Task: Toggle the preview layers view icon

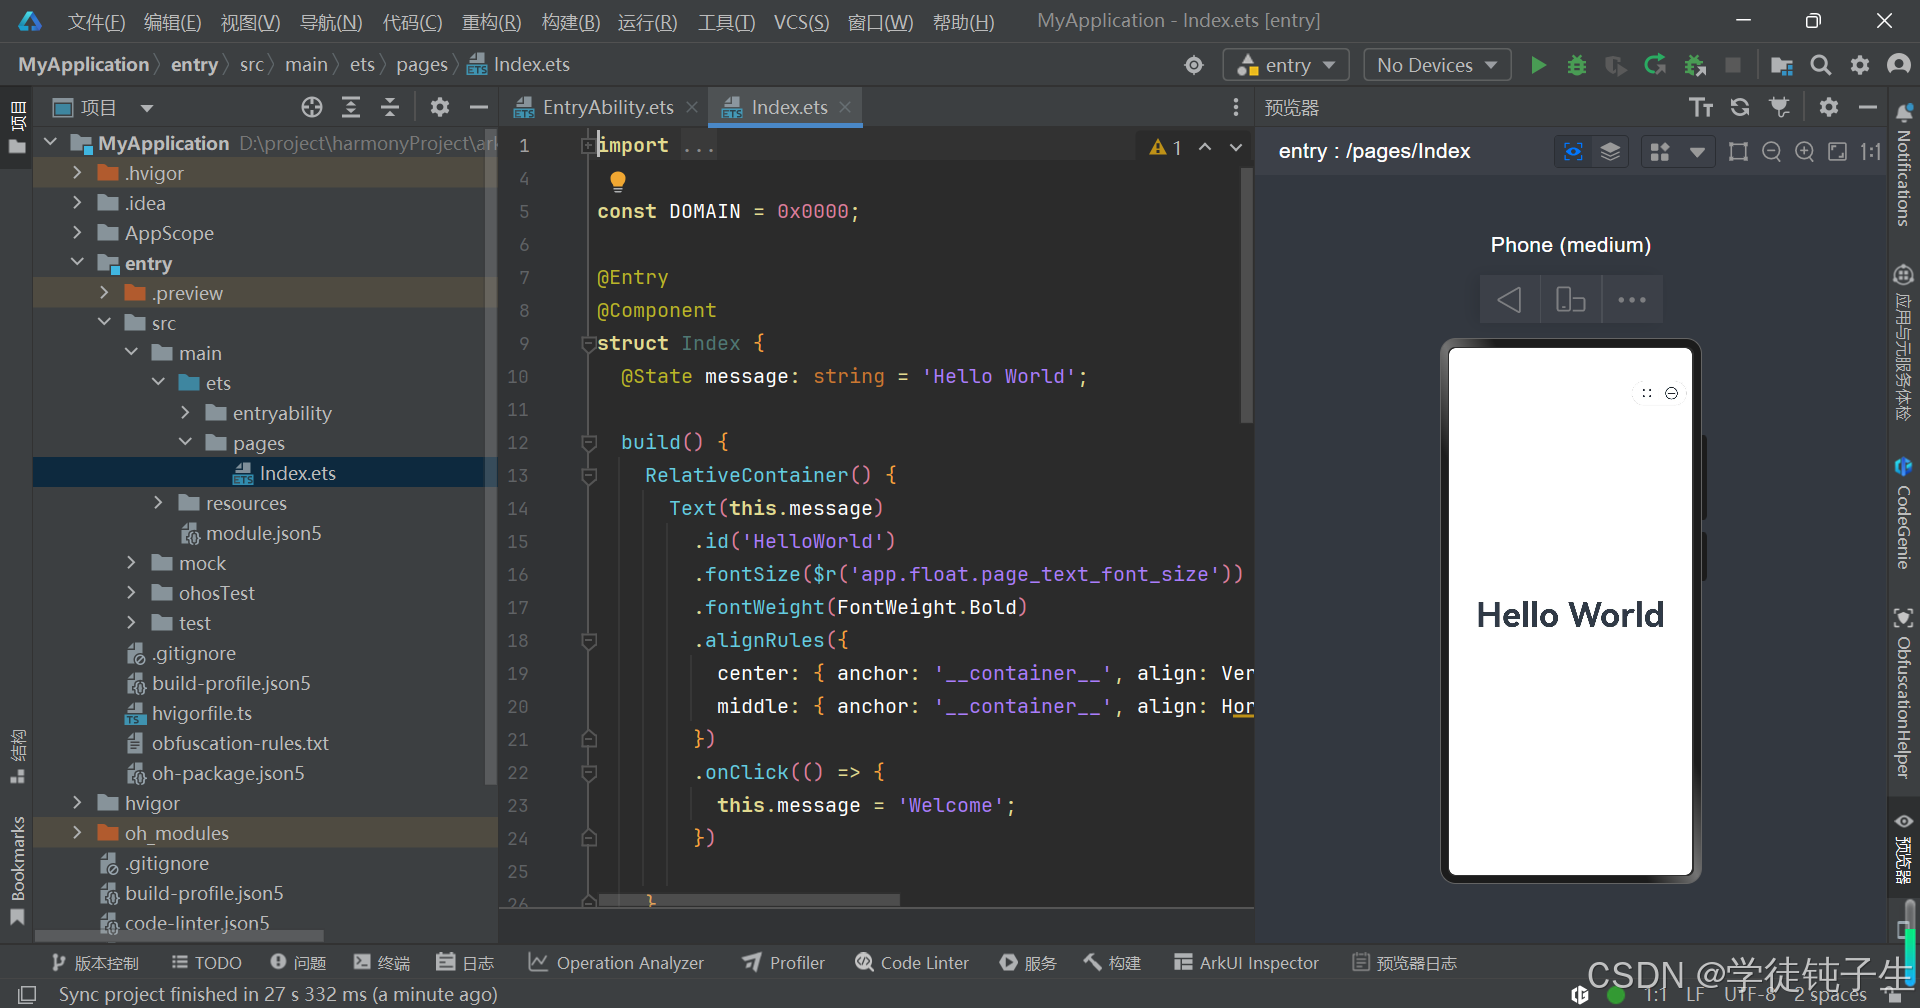Action: tap(1610, 151)
